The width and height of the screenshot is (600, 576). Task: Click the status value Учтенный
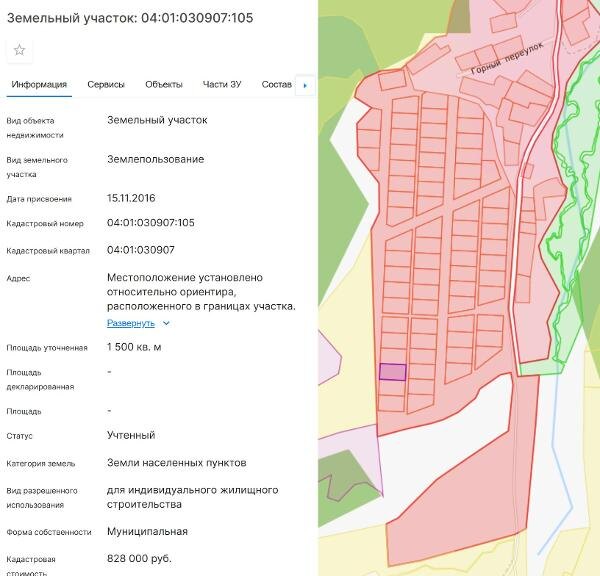click(131, 435)
